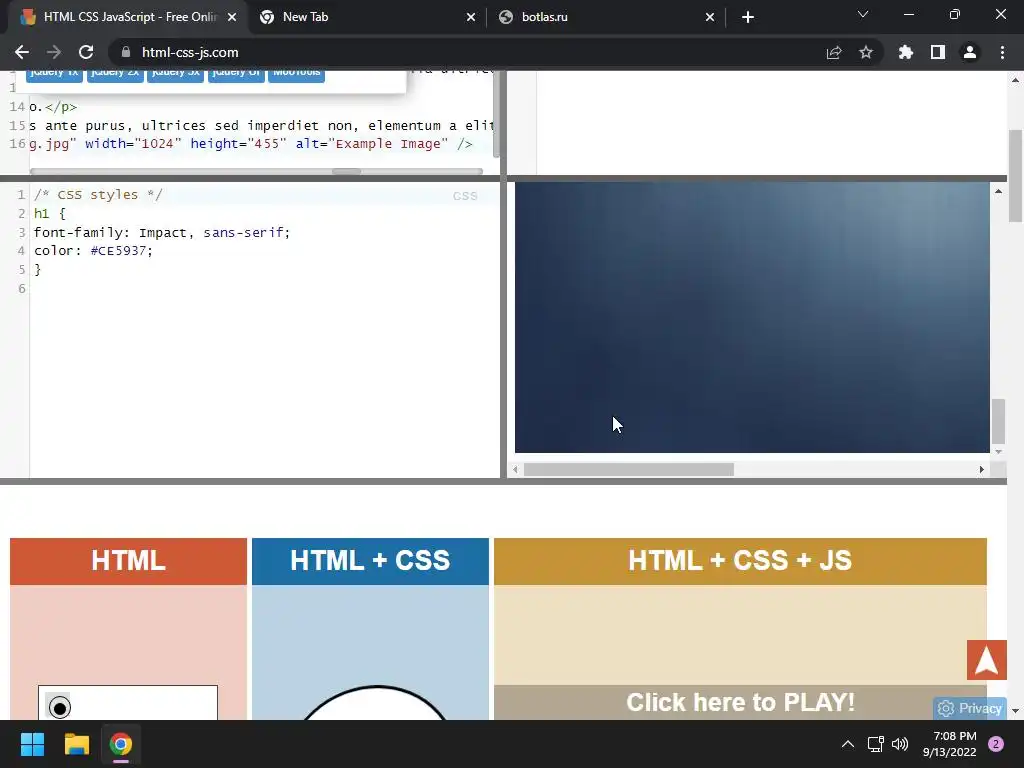The image size is (1024, 768).
Task: Click the page vertical scrollbar thumb
Action: tap(1016, 176)
